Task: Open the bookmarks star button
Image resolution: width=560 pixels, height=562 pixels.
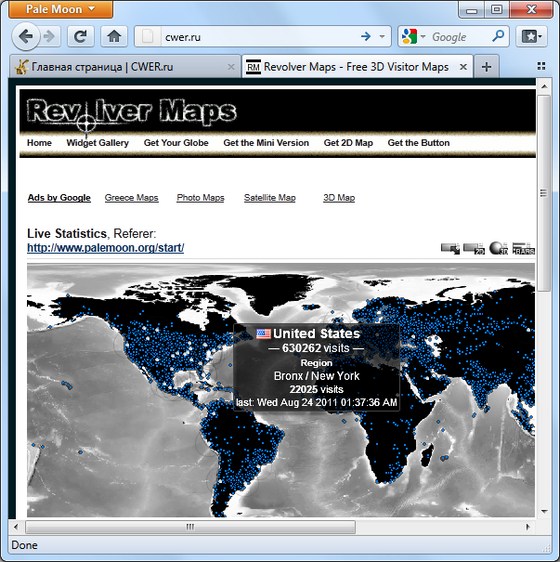Action: pos(531,36)
